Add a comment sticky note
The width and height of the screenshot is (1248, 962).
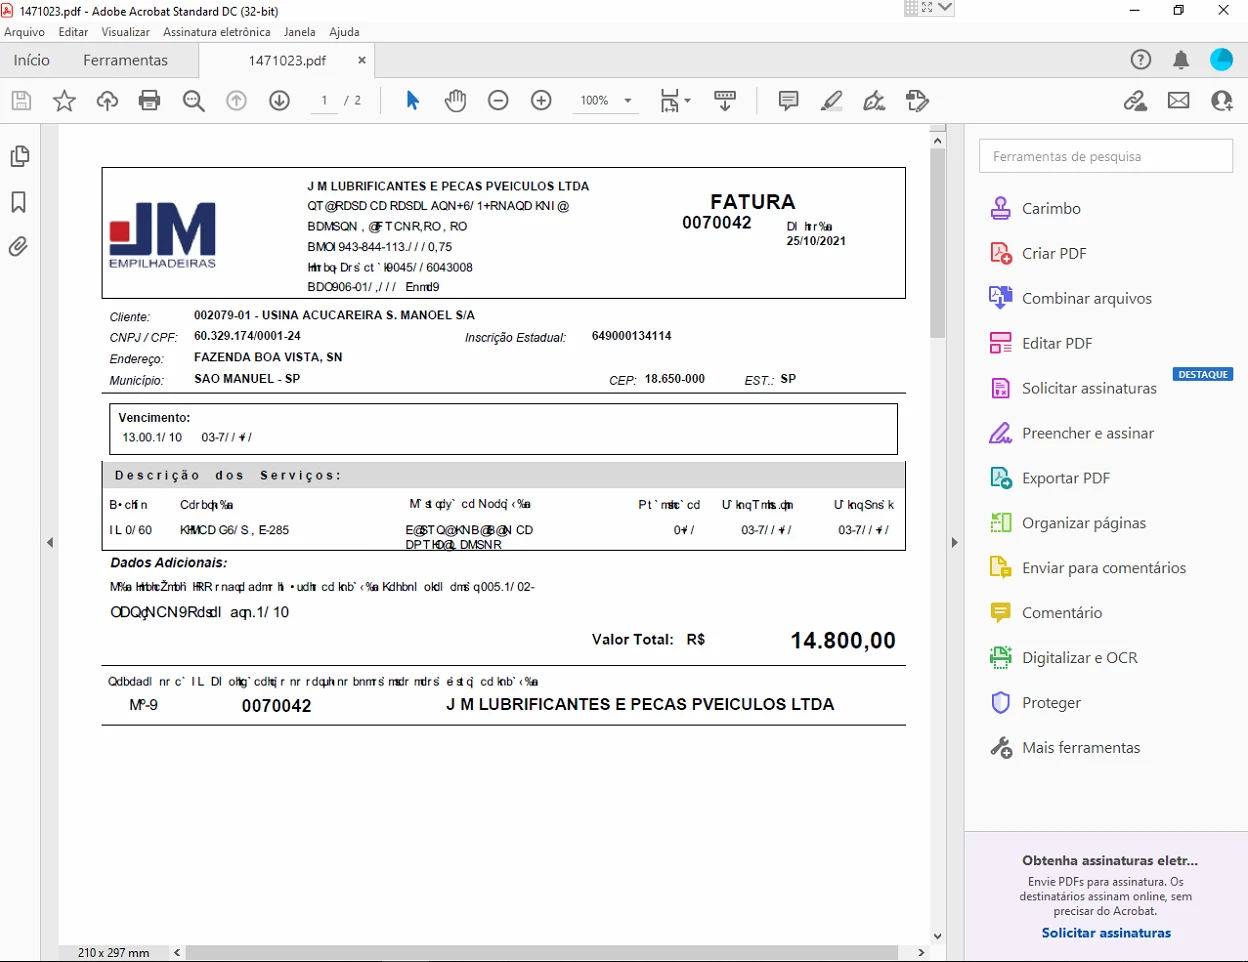coord(789,101)
